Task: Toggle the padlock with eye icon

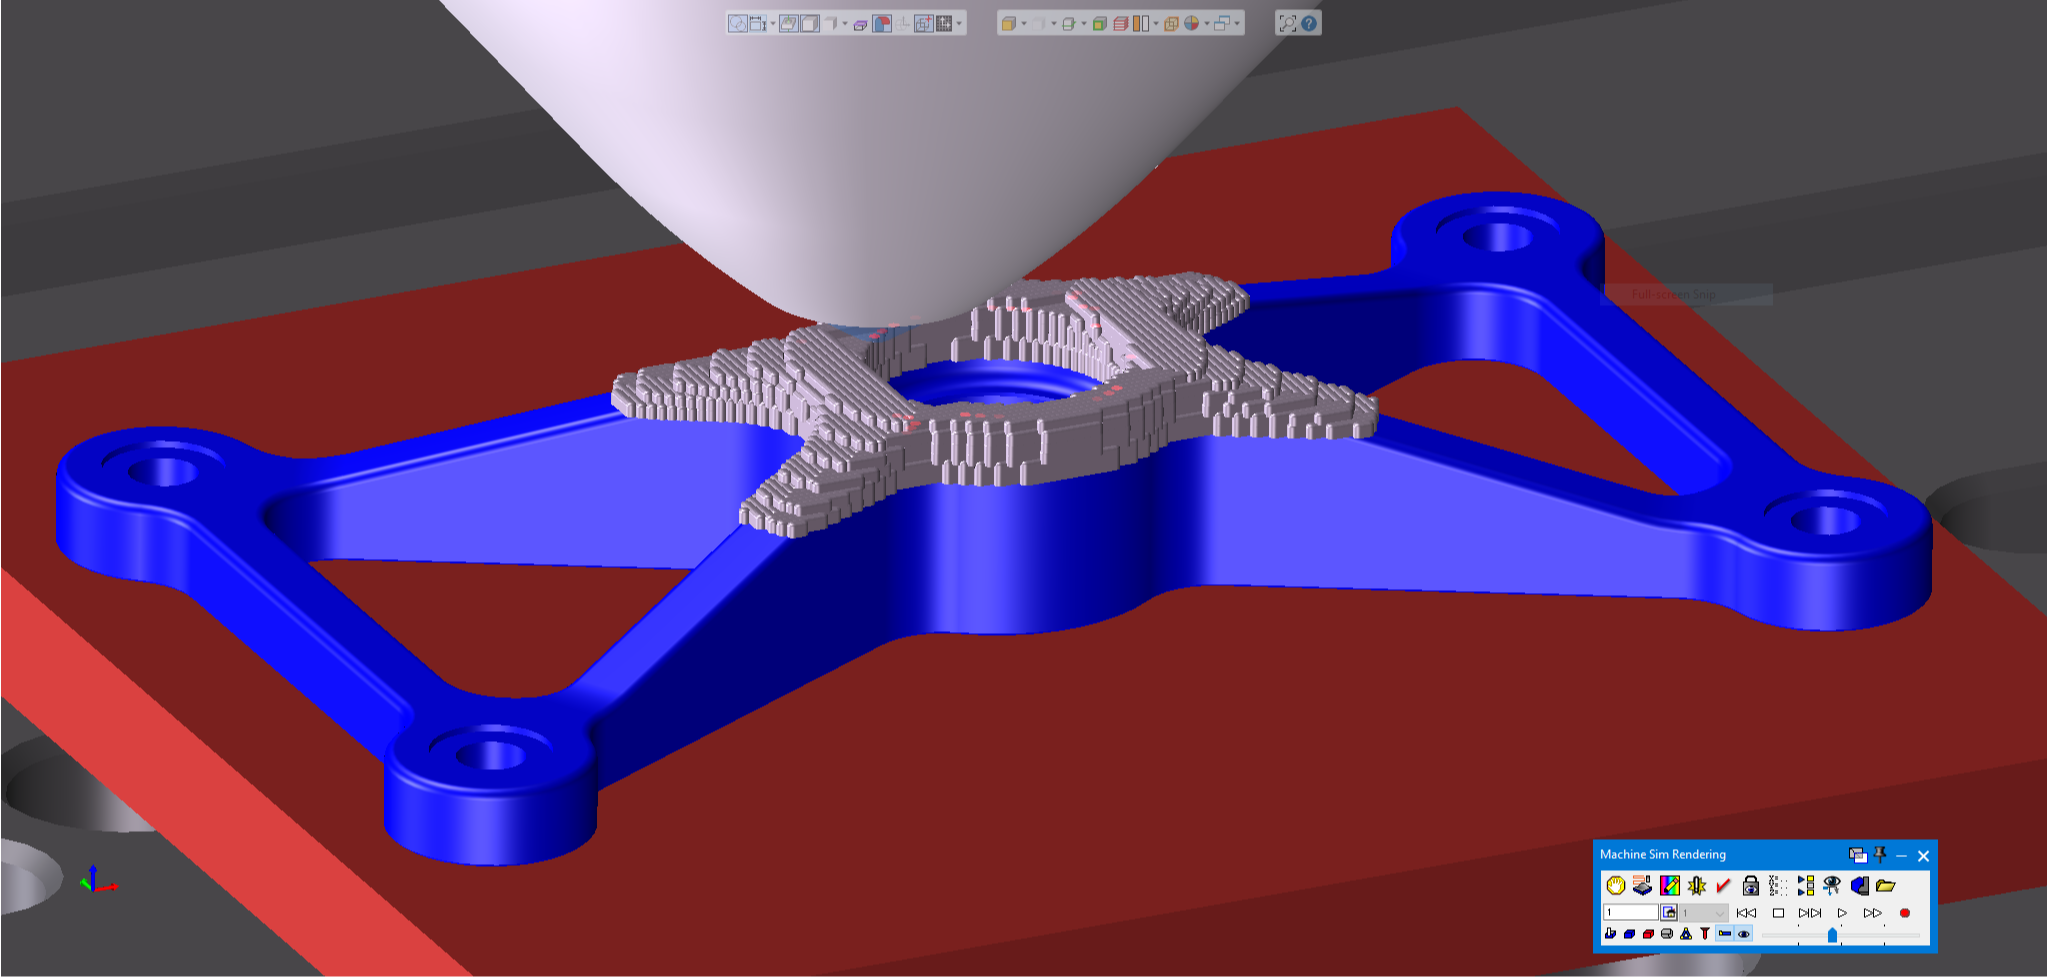Action: tap(1751, 885)
